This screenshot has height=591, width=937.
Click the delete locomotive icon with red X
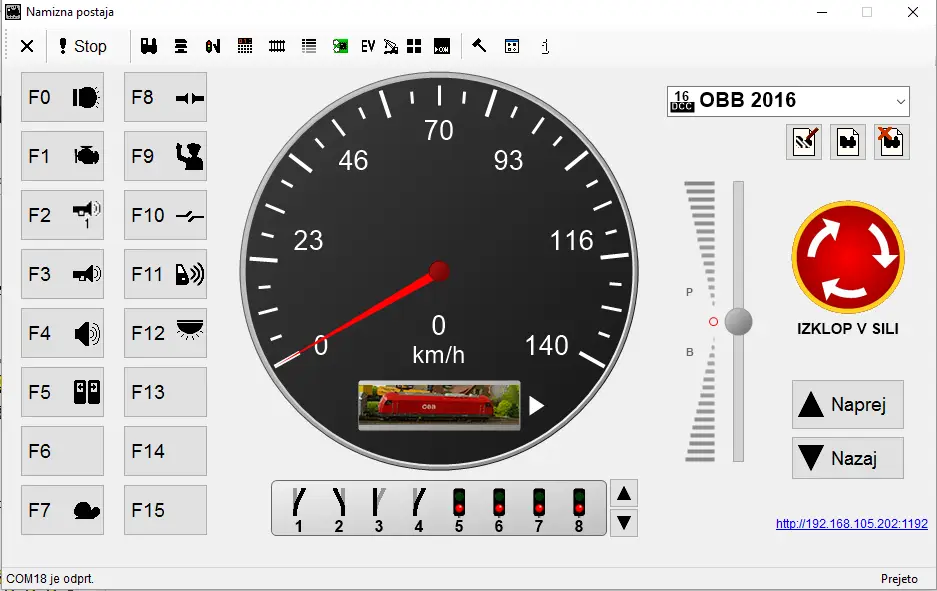(892, 141)
